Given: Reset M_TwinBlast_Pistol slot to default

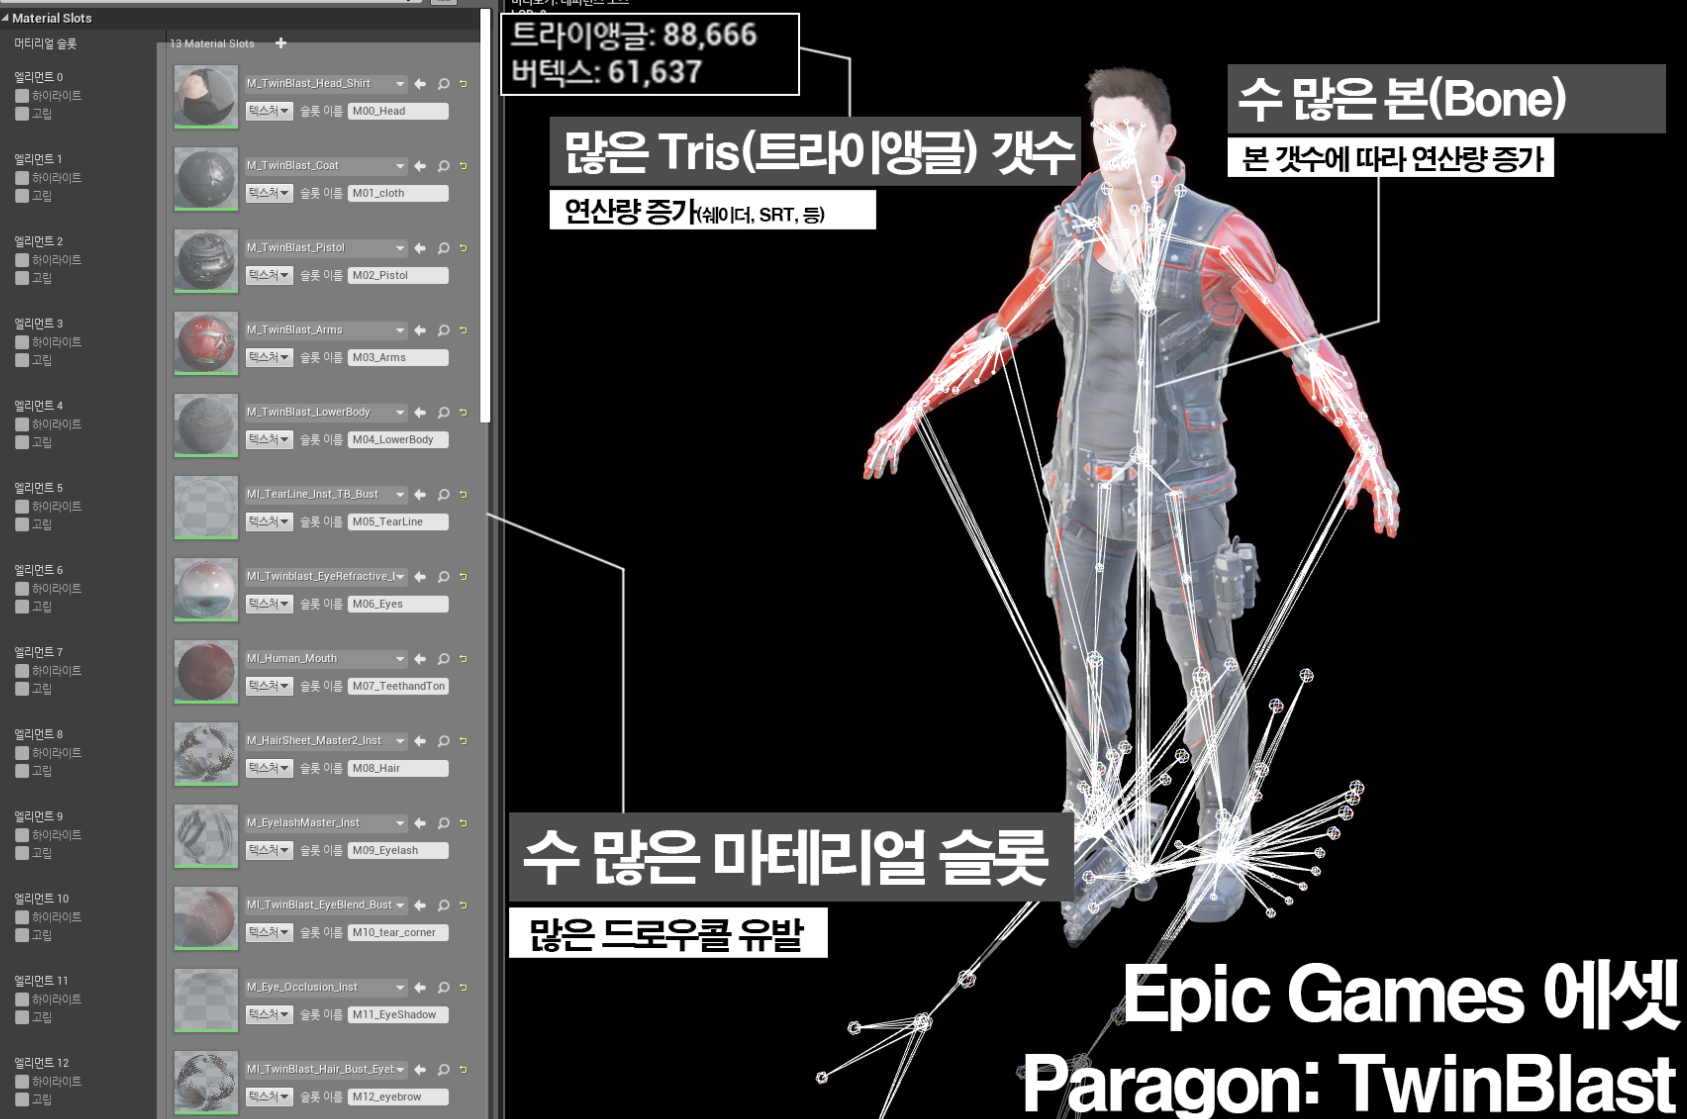Looking at the screenshot, I should (463, 248).
